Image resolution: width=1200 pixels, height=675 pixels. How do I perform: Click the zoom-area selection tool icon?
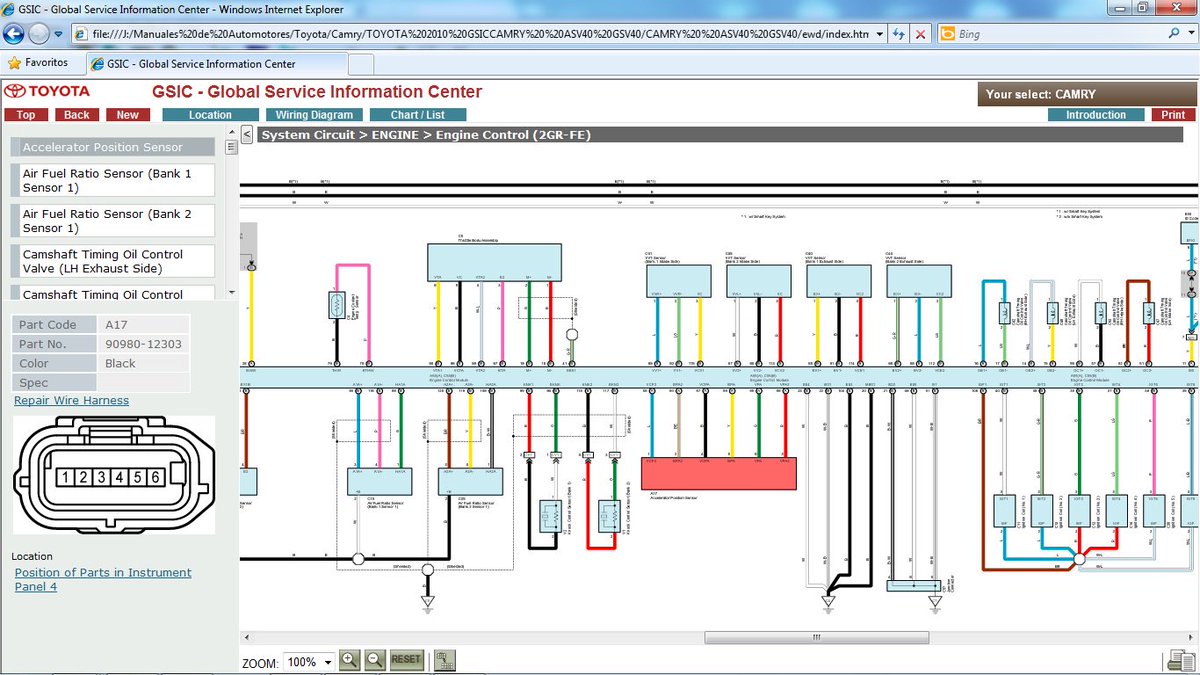(445, 660)
